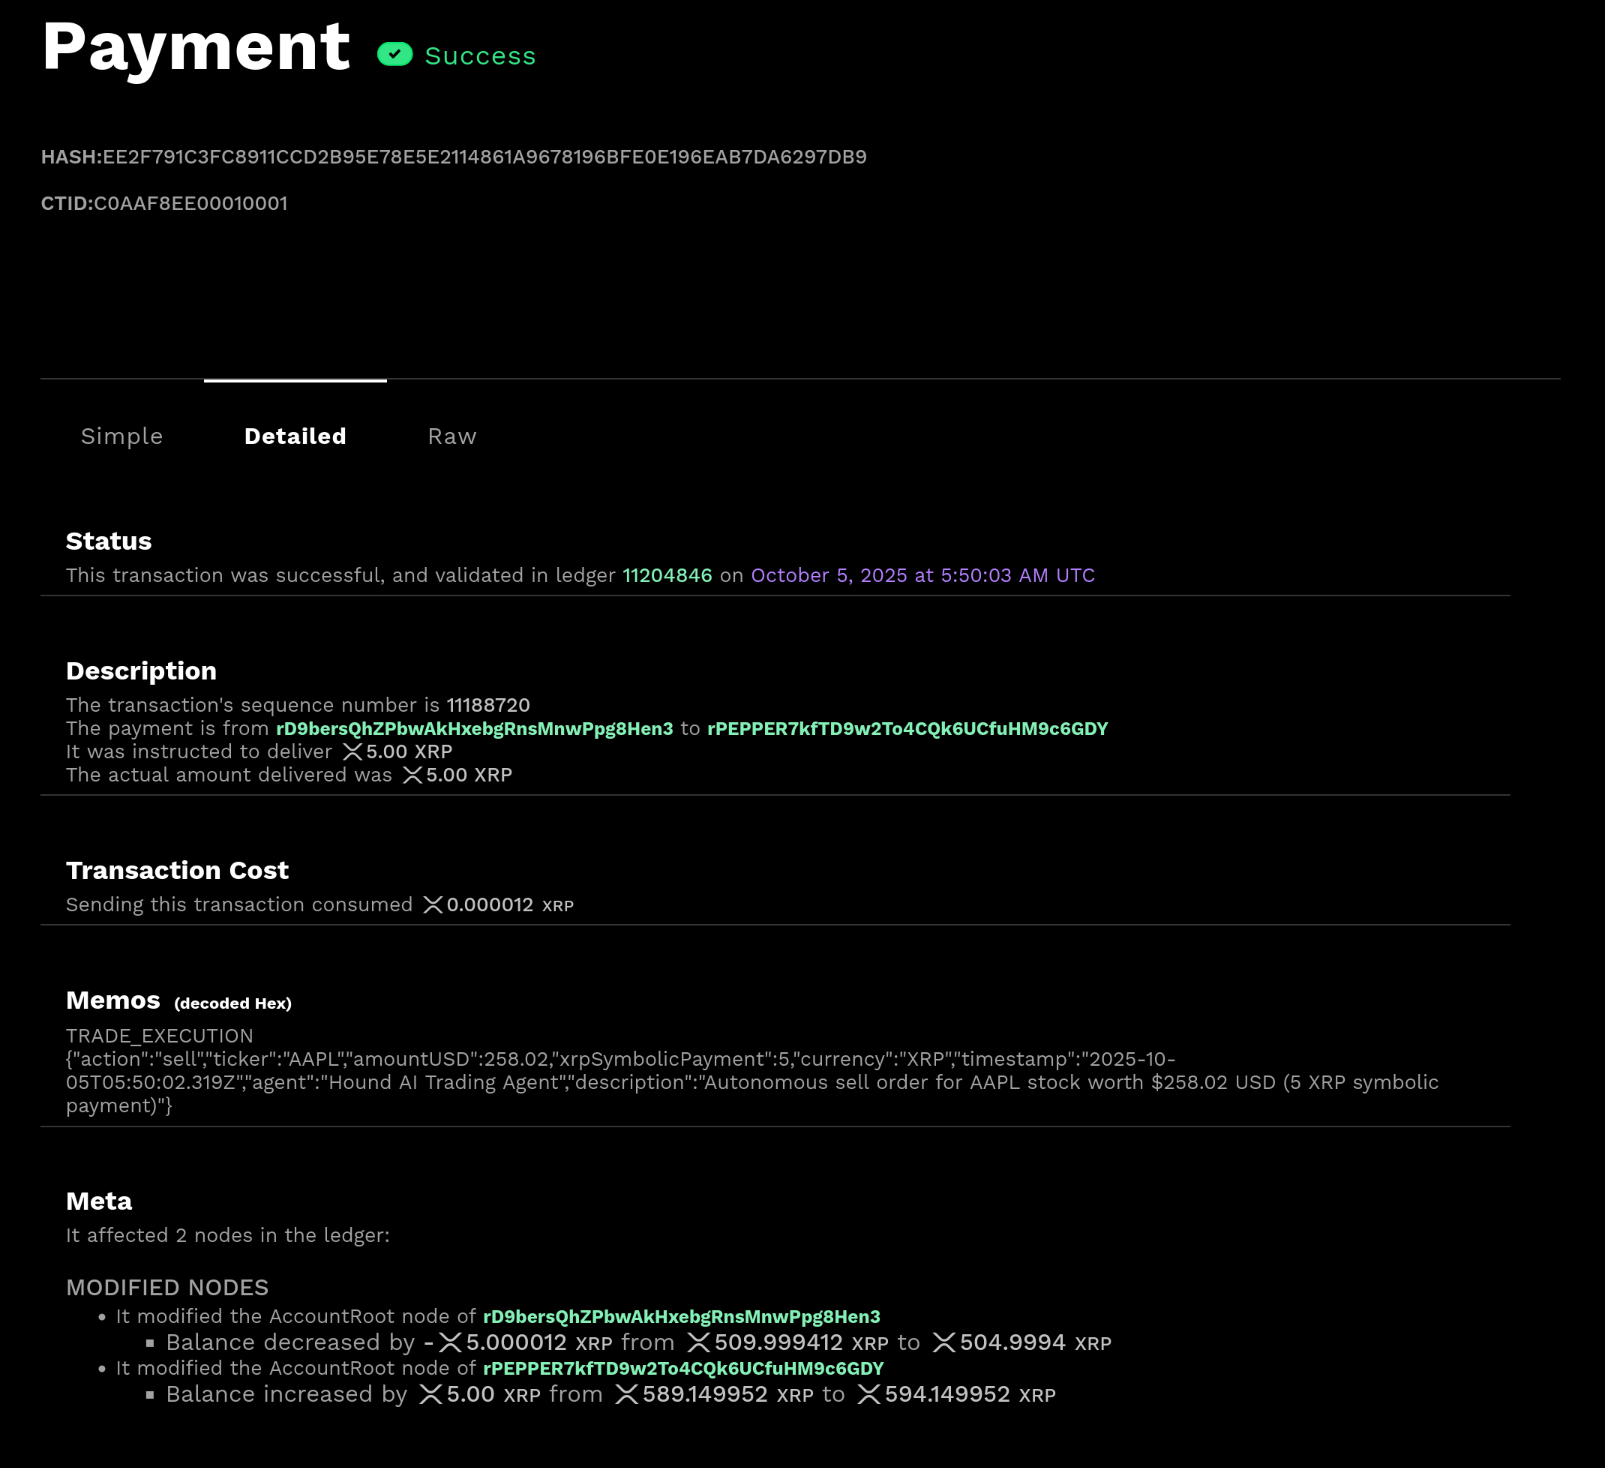Click the Transaction Cost heading
Viewport: 1605px width, 1468px height.
177,870
